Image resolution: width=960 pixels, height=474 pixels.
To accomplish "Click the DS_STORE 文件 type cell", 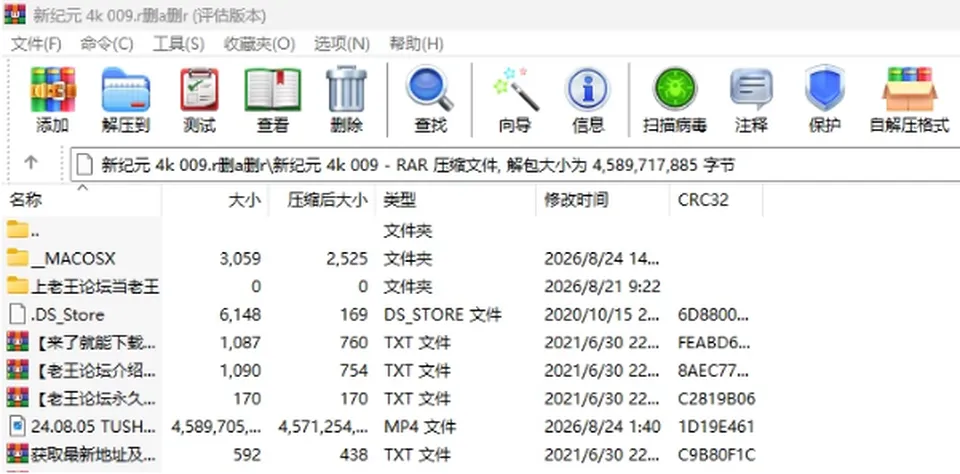I will click(443, 315).
